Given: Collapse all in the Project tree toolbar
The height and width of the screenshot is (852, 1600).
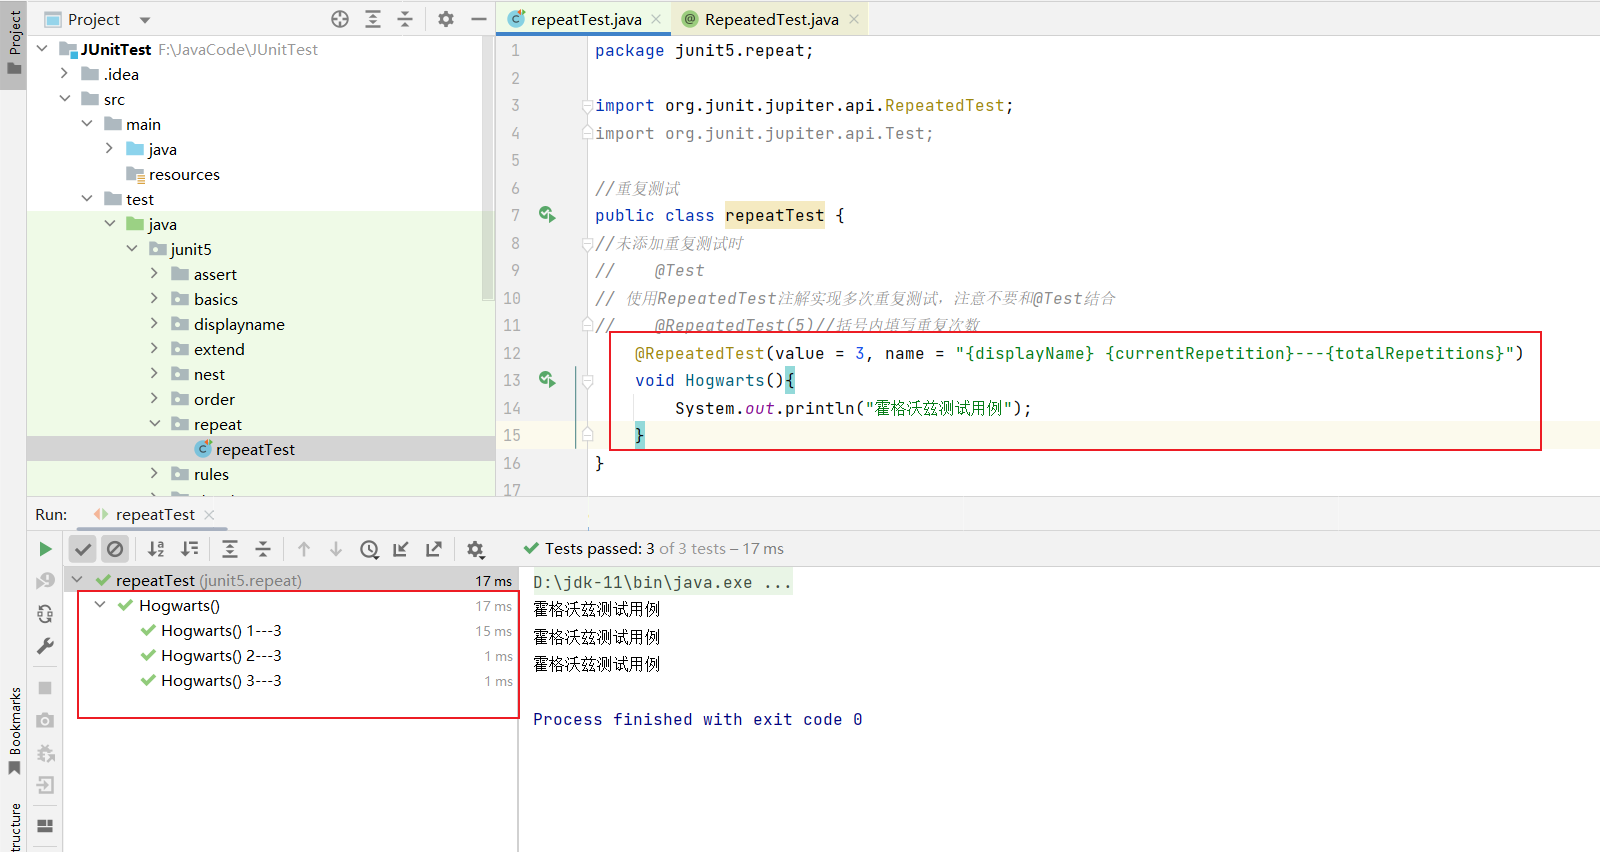Looking at the screenshot, I should 405,19.
